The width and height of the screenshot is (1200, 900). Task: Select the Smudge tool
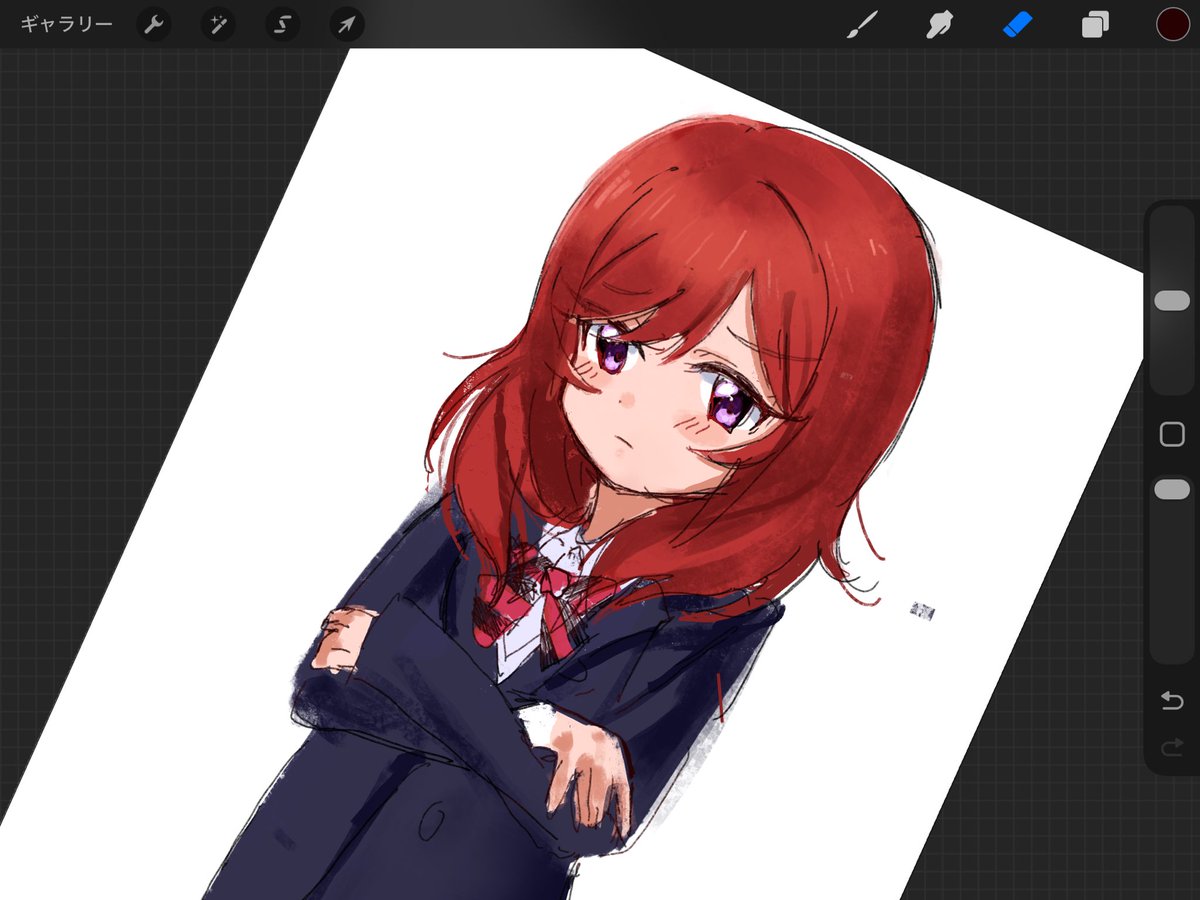(938, 24)
